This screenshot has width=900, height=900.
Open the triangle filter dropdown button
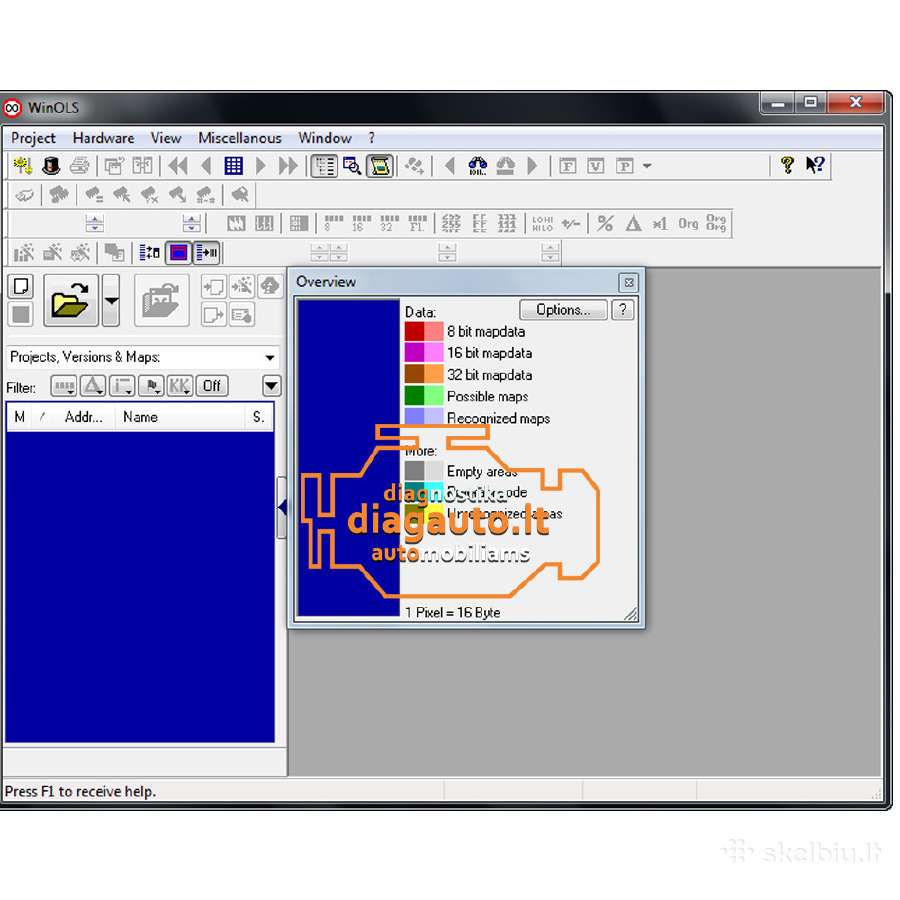[x=92, y=386]
